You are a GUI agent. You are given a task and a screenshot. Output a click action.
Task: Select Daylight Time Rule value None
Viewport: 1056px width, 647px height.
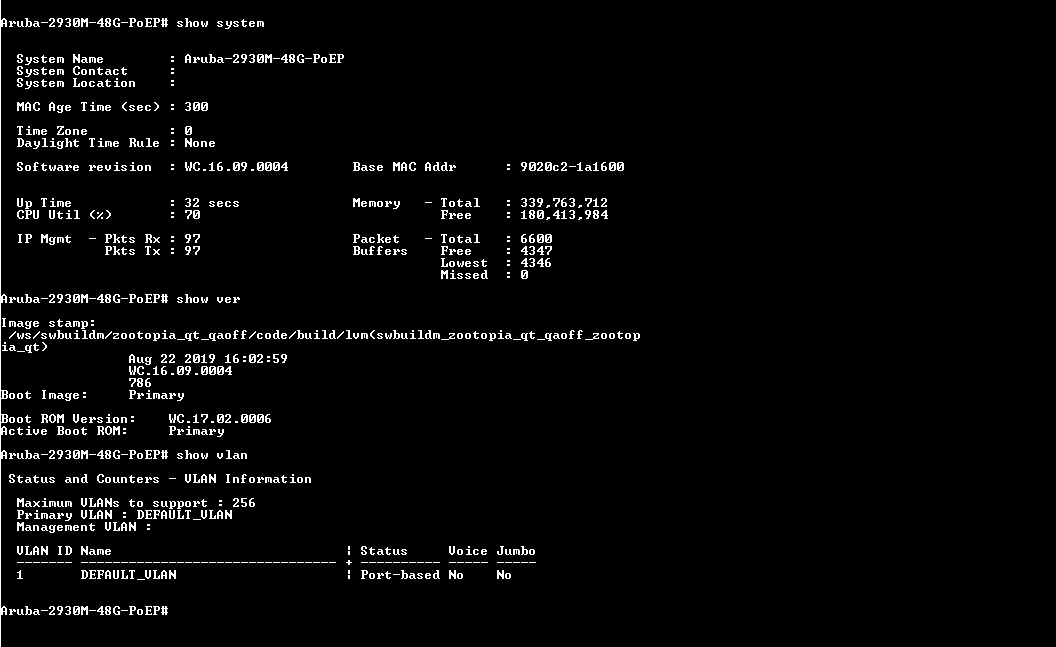(200, 143)
